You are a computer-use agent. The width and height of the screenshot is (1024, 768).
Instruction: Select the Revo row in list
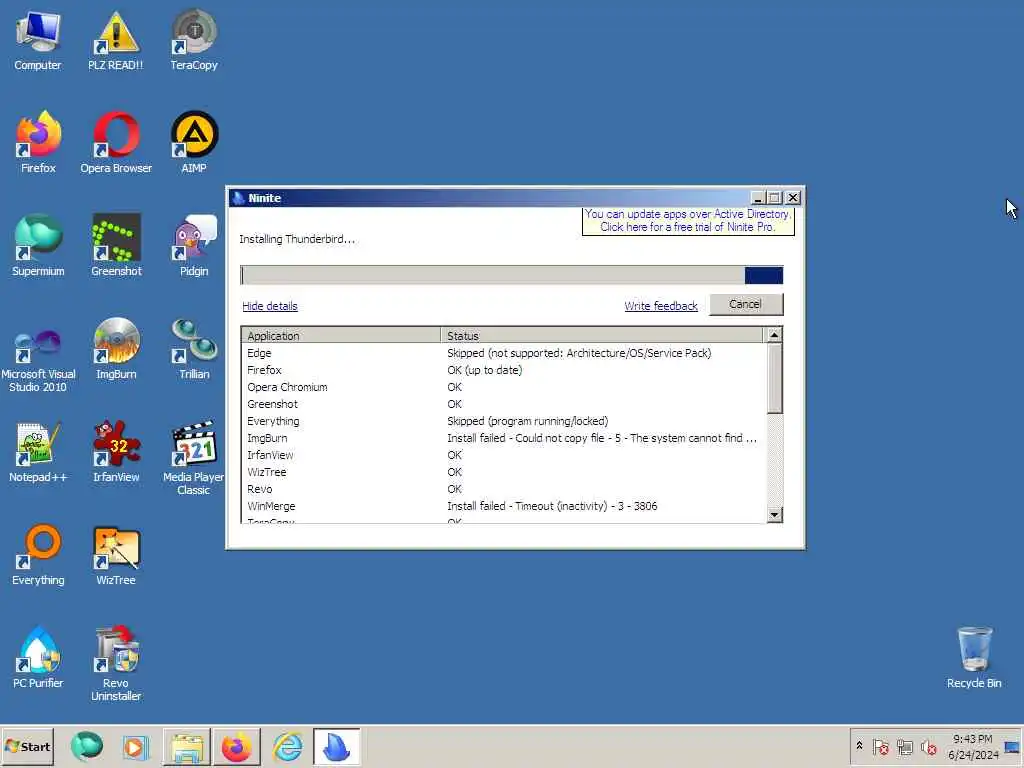click(503, 488)
